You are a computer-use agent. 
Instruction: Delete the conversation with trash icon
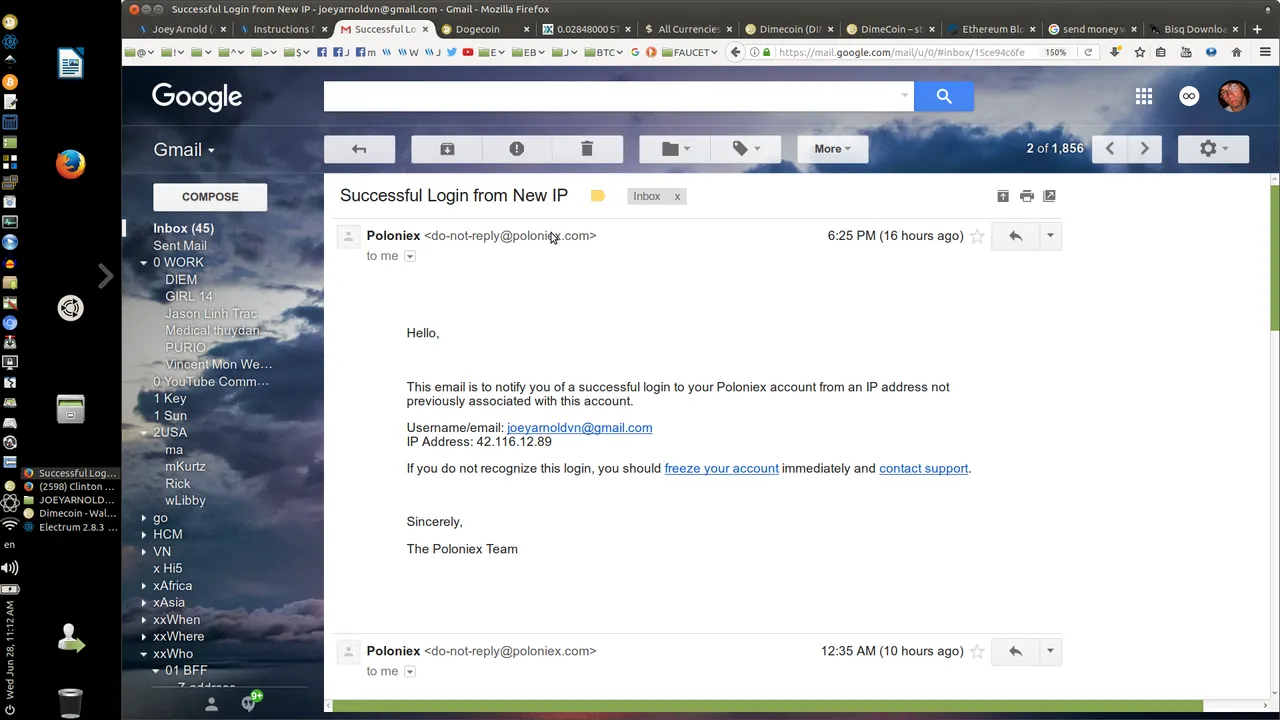587,149
